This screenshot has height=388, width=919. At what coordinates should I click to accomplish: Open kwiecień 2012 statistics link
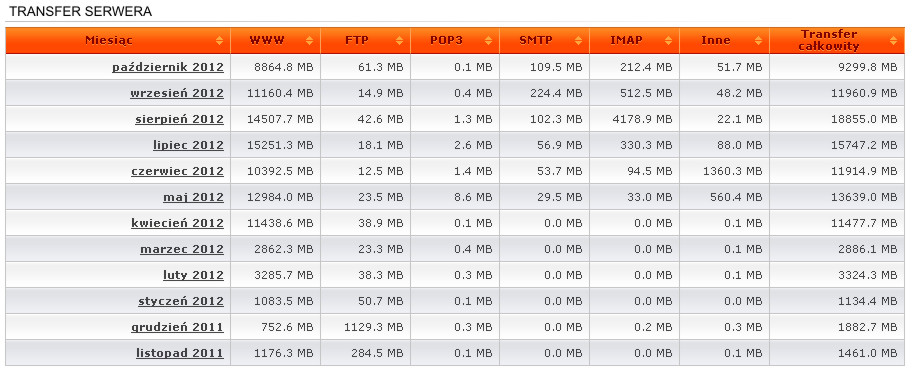pyautogui.click(x=178, y=223)
